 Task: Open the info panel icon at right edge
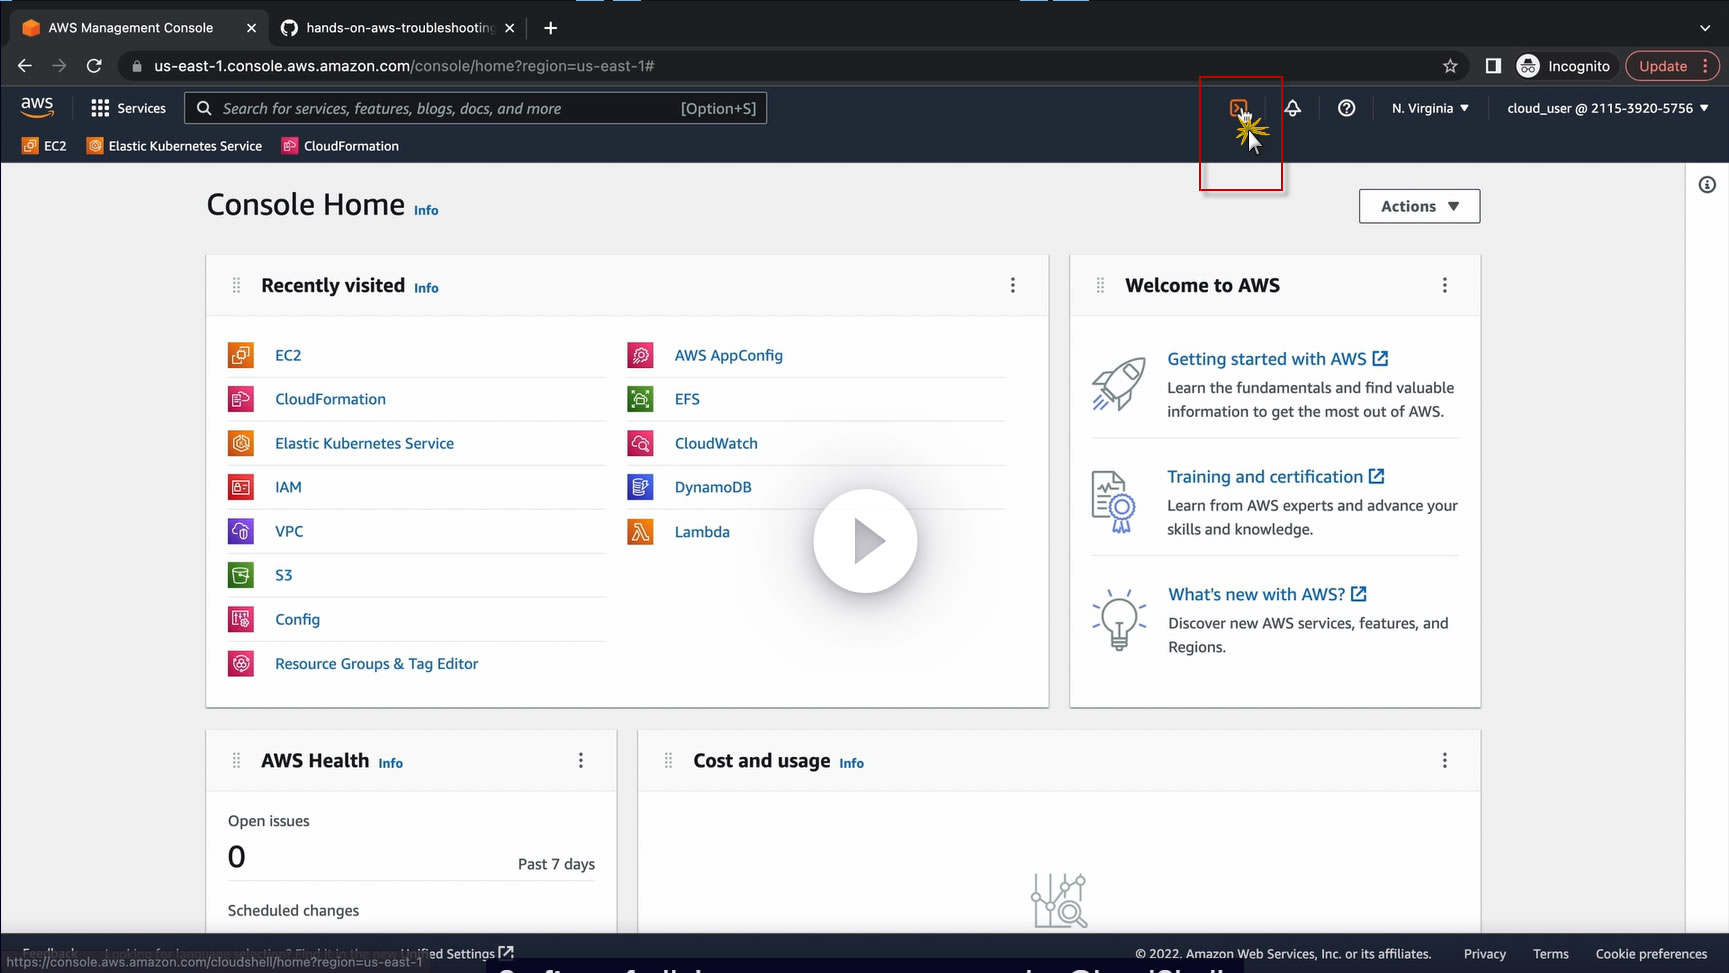point(1707,185)
